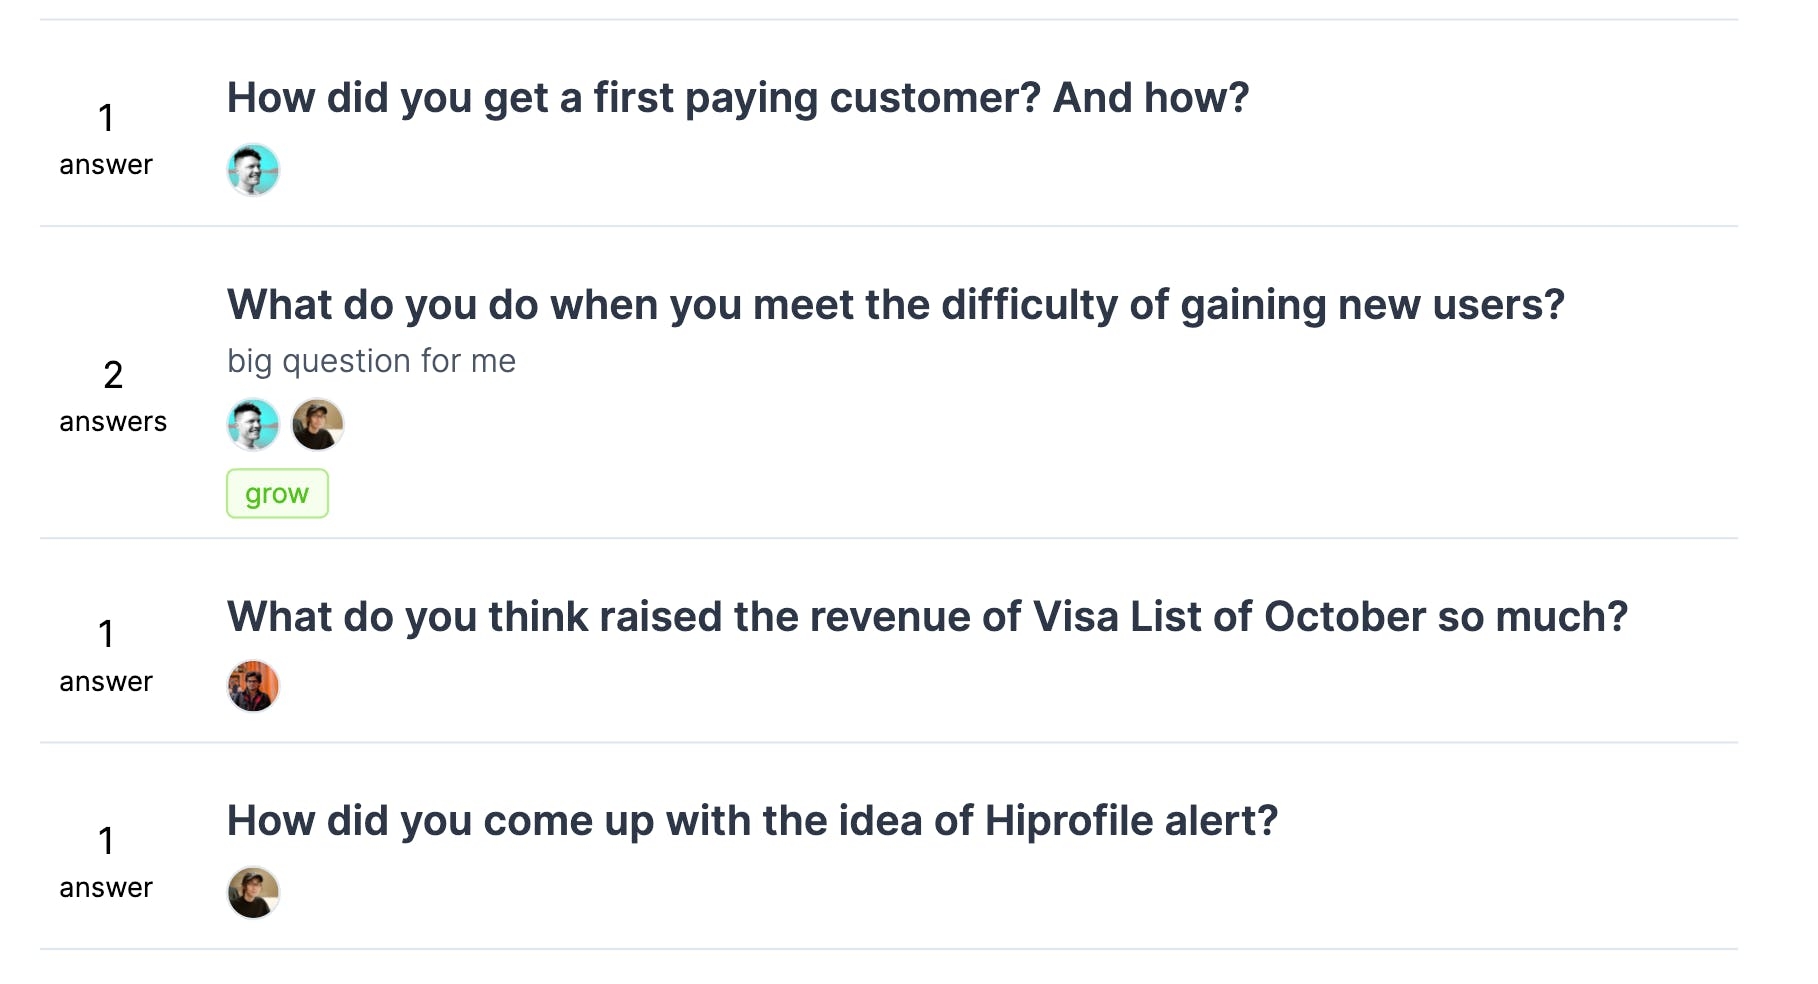Click the "big question for me" description
Screen dimensions: 1818x984
tap(371, 361)
